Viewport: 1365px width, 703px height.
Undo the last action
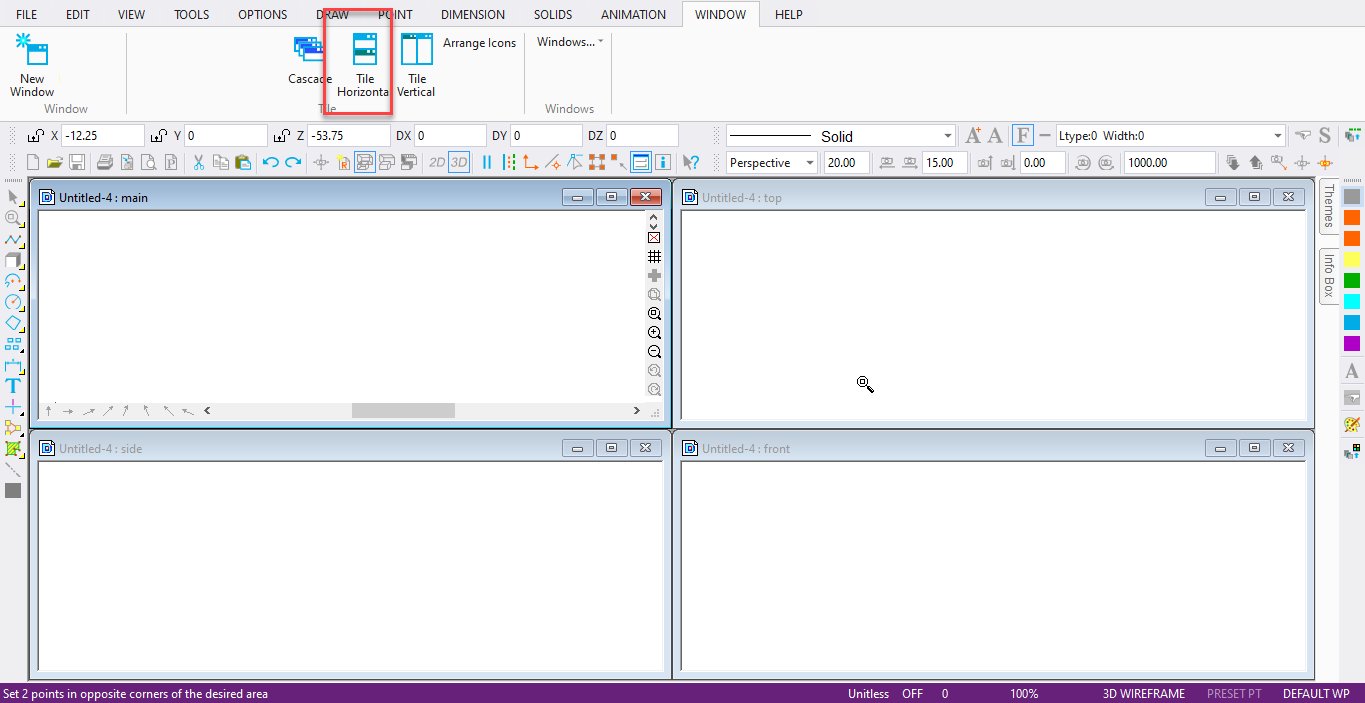point(270,162)
